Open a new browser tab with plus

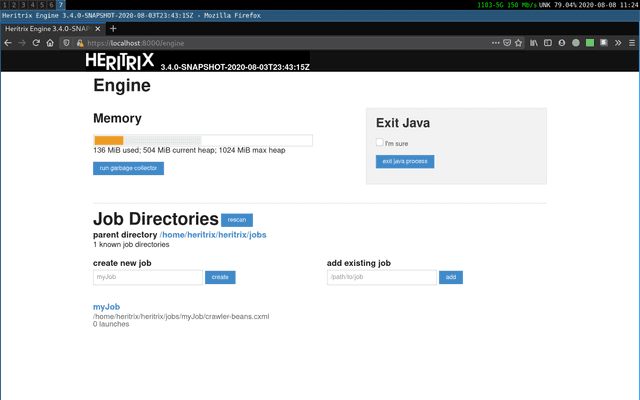tap(113, 29)
